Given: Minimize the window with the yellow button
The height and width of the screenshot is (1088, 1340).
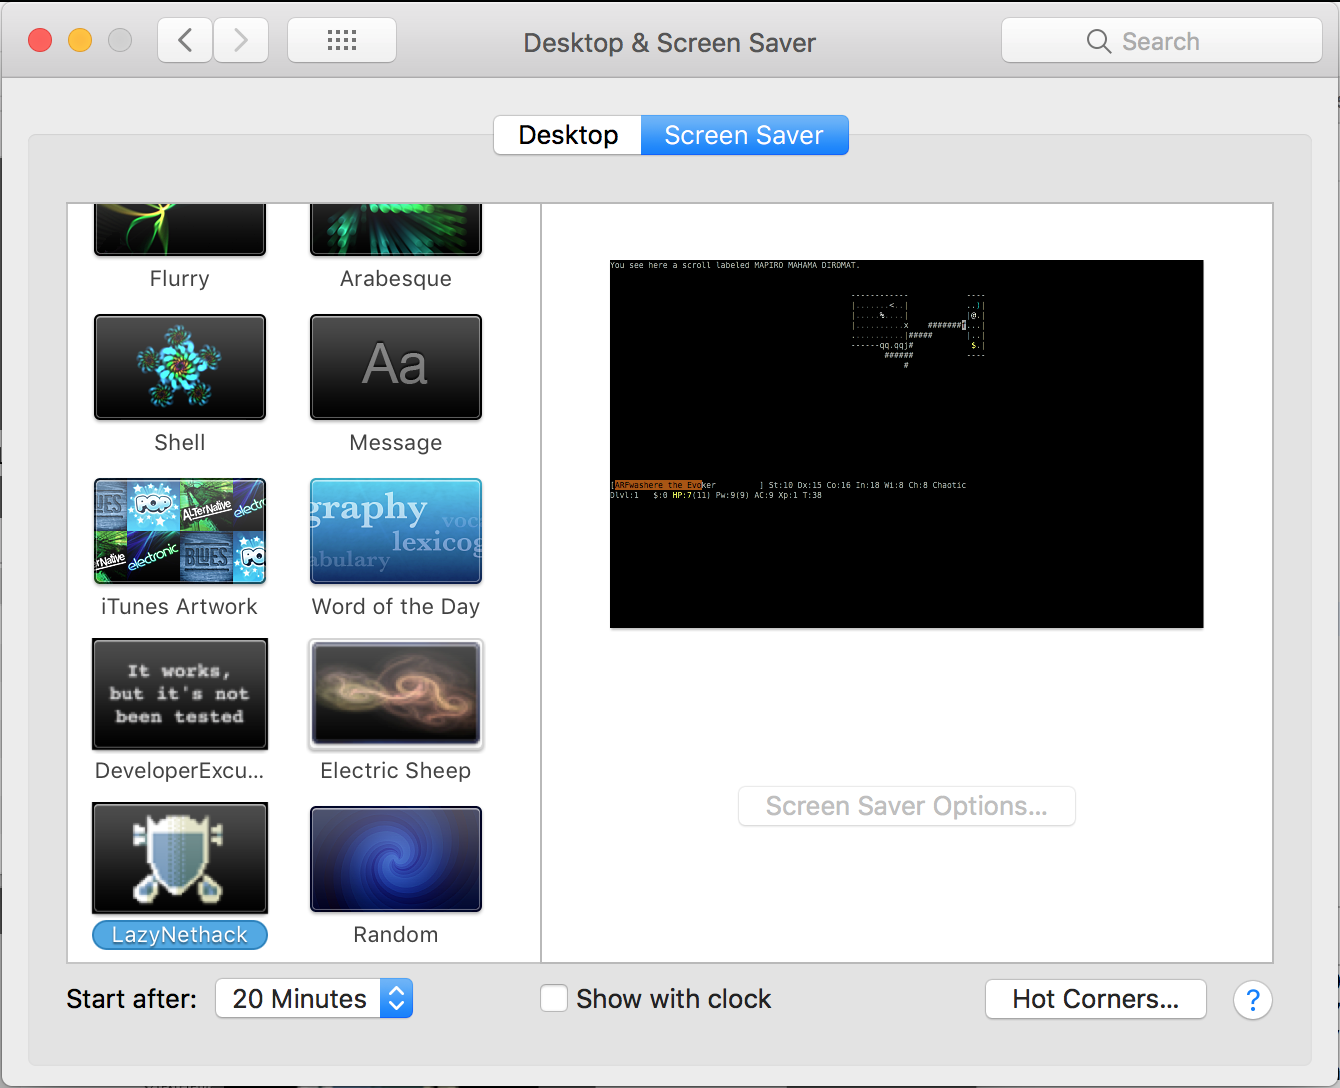Looking at the screenshot, I should 80,40.
